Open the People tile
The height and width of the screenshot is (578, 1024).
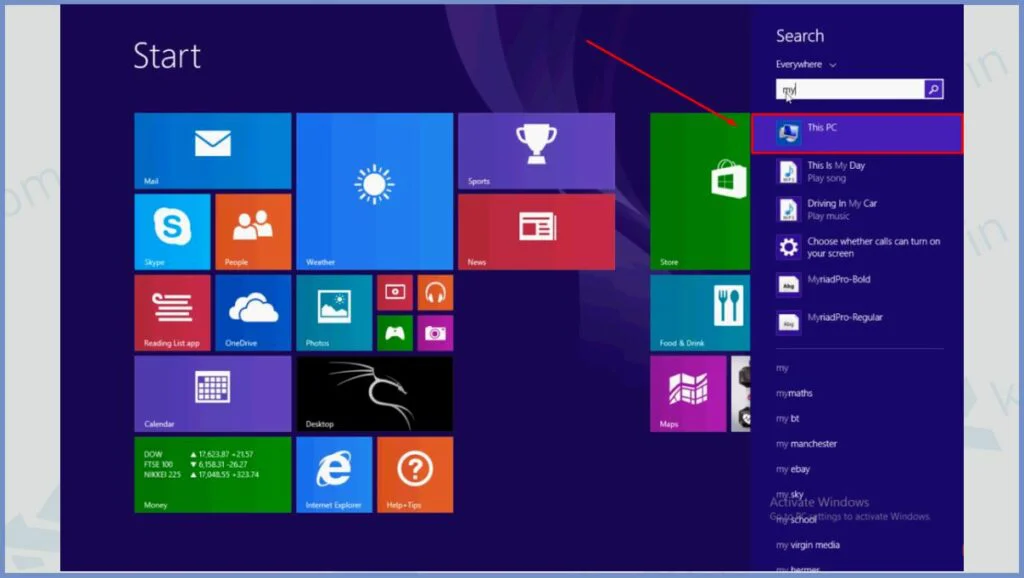click(253, 231)
